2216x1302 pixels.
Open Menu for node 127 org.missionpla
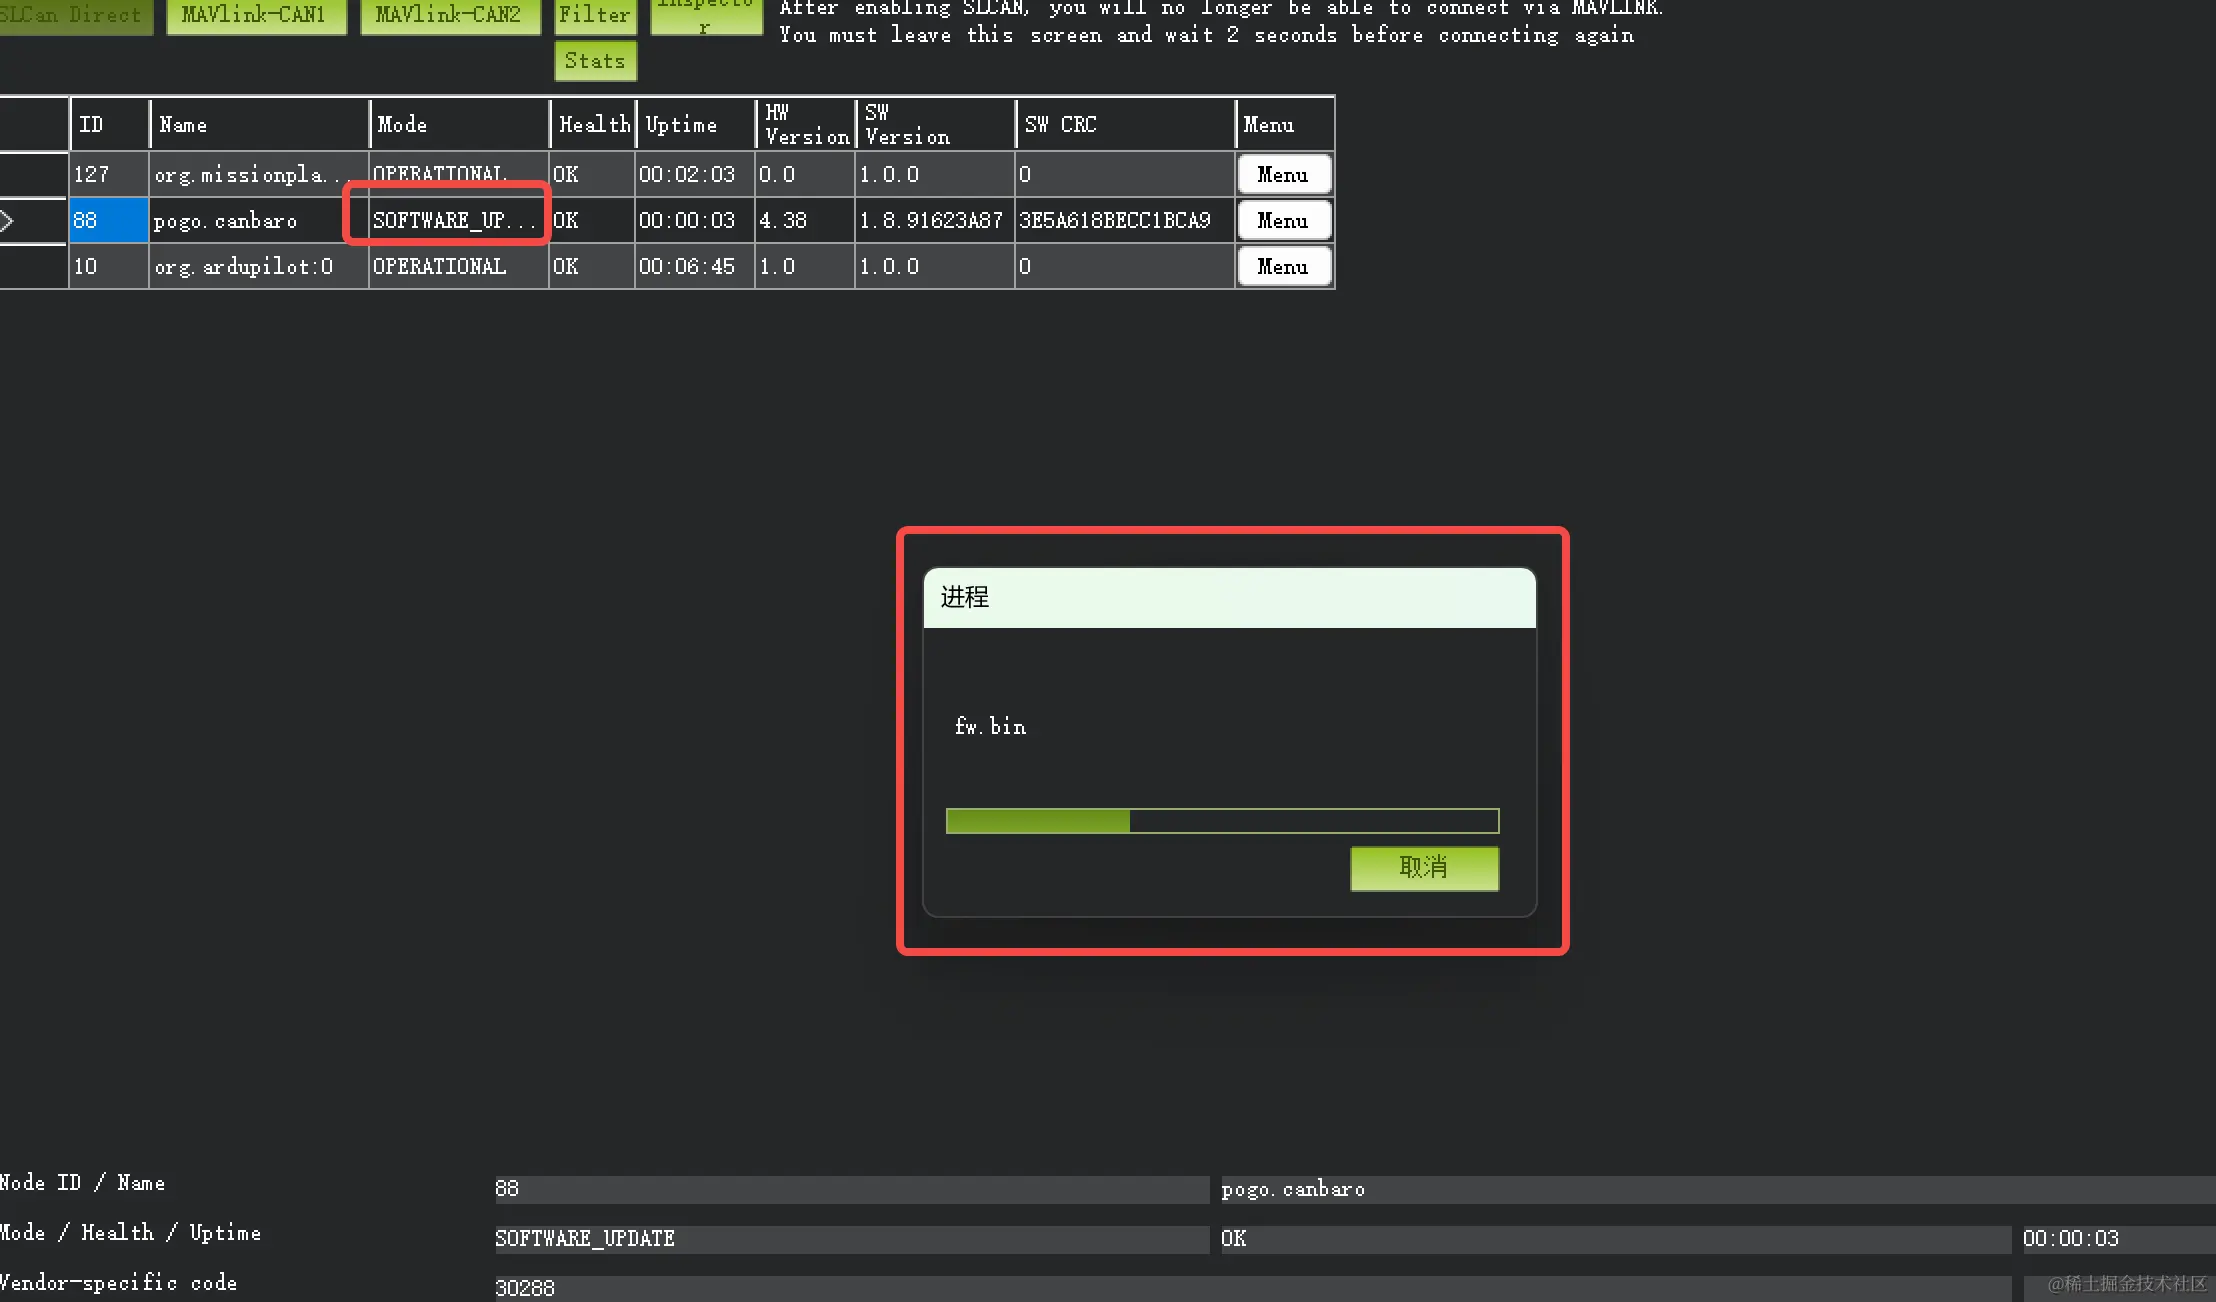click(1283, 174)
